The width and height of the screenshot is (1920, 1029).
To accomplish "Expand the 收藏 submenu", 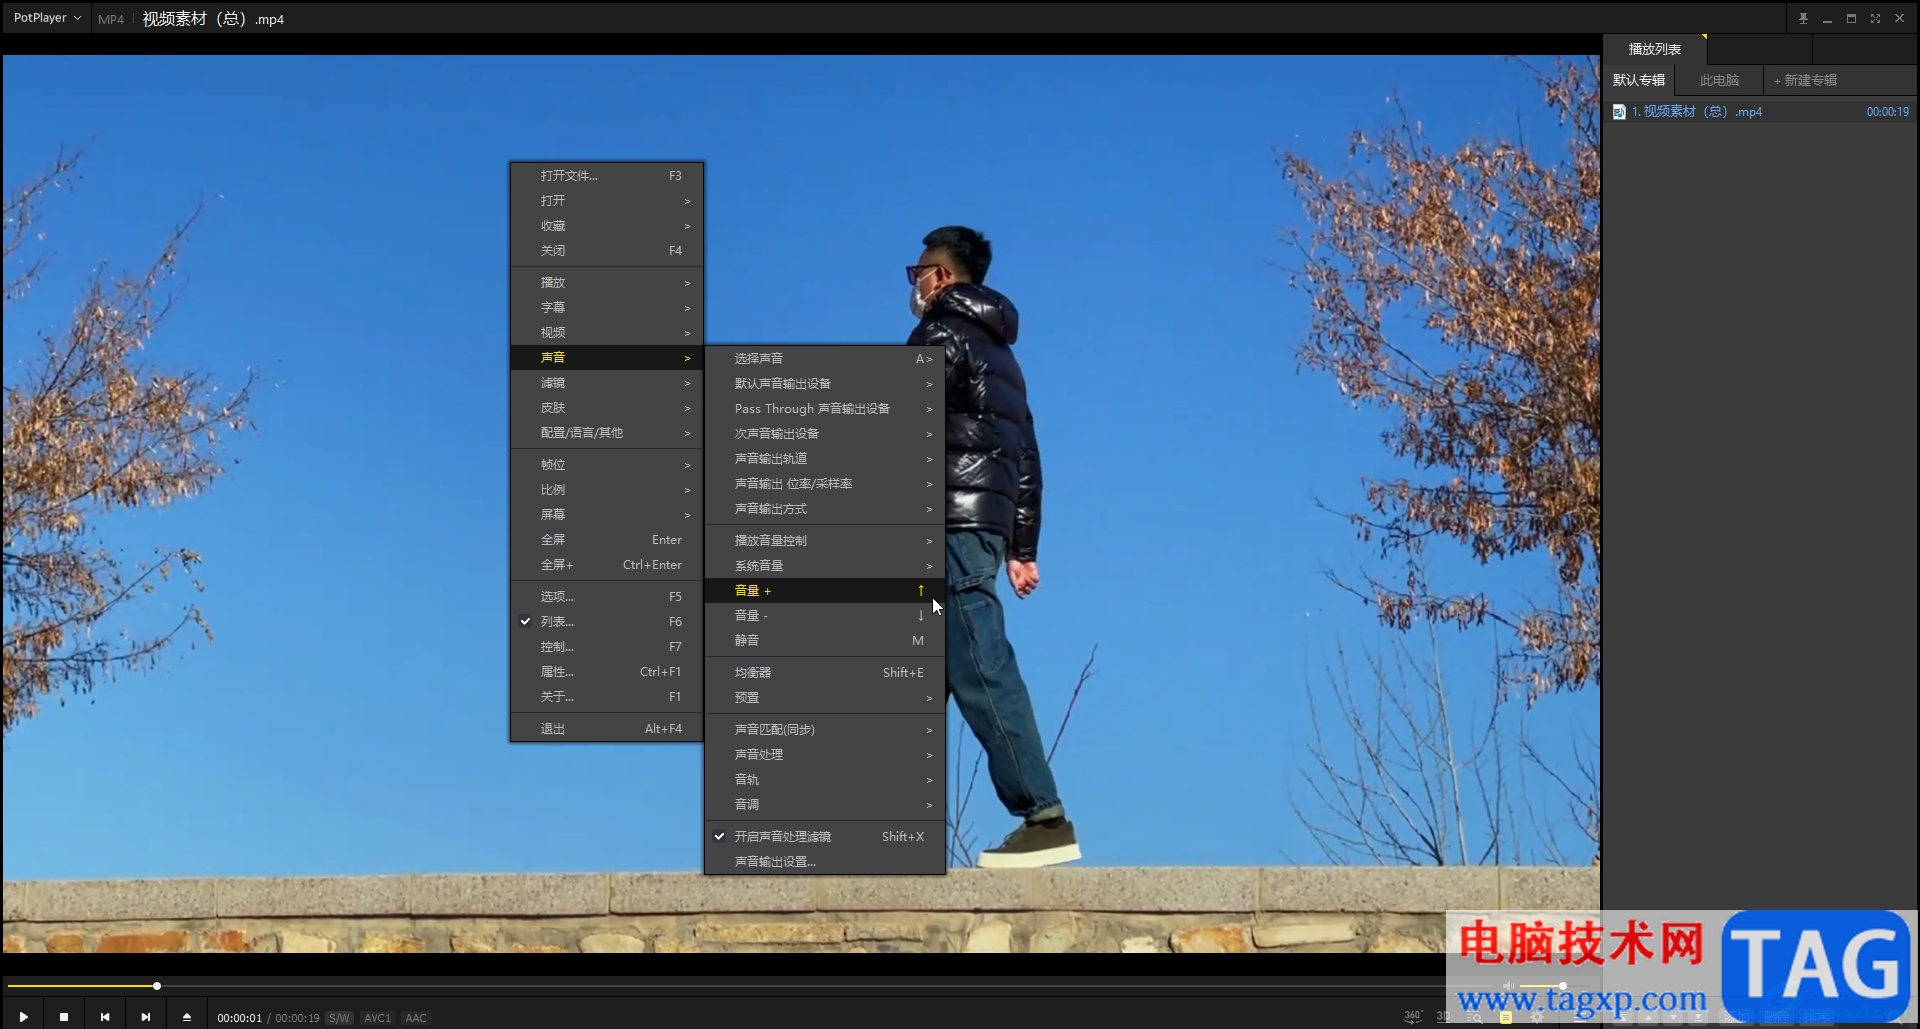I will click(x=607, y=226).
